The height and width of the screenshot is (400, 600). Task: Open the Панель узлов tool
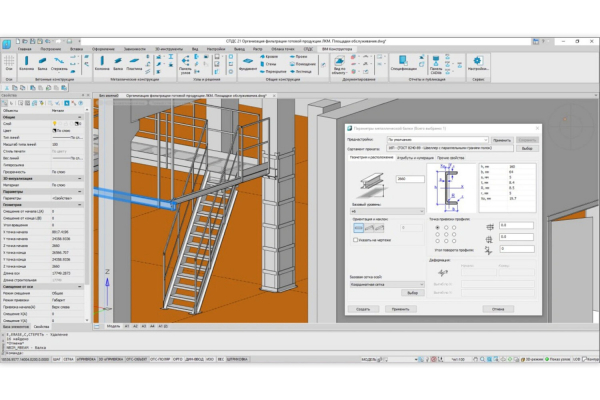tap(186, 64)
